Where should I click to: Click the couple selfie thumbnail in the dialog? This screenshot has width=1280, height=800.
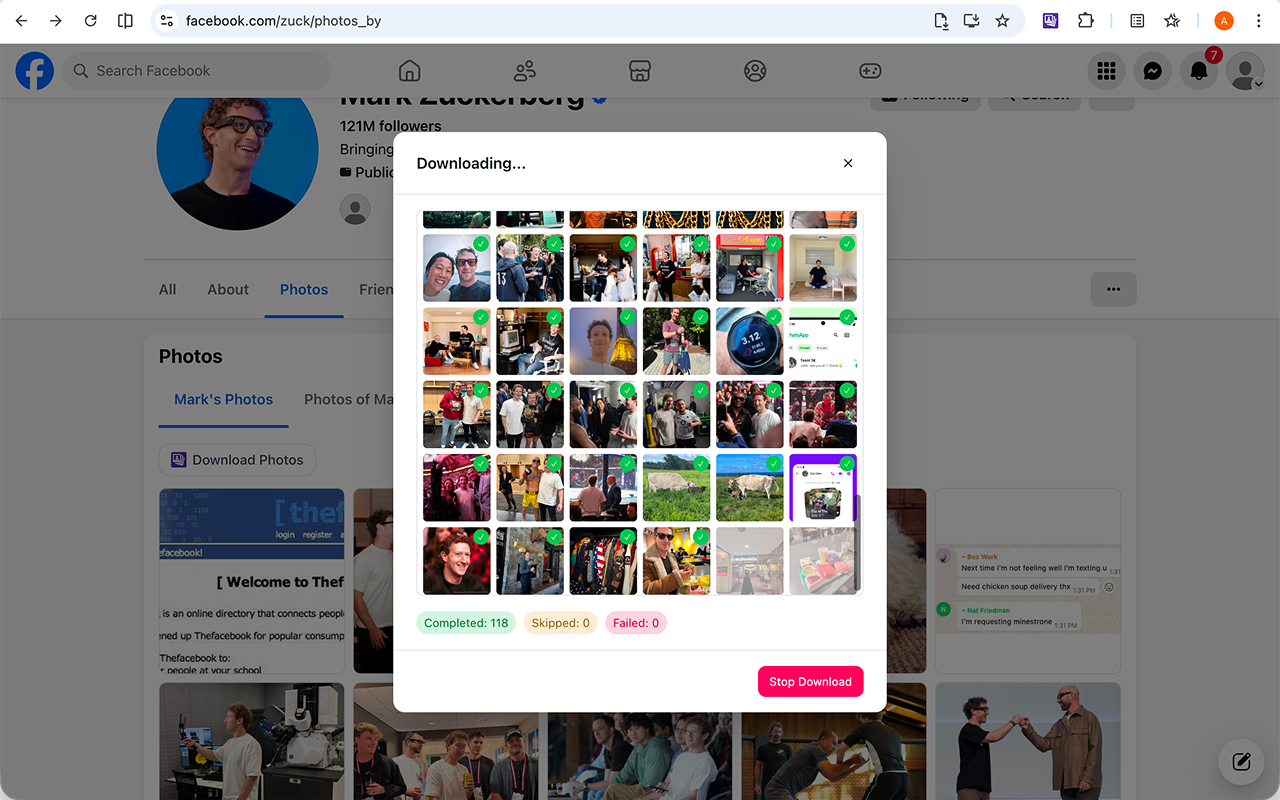tap(457, 268)
